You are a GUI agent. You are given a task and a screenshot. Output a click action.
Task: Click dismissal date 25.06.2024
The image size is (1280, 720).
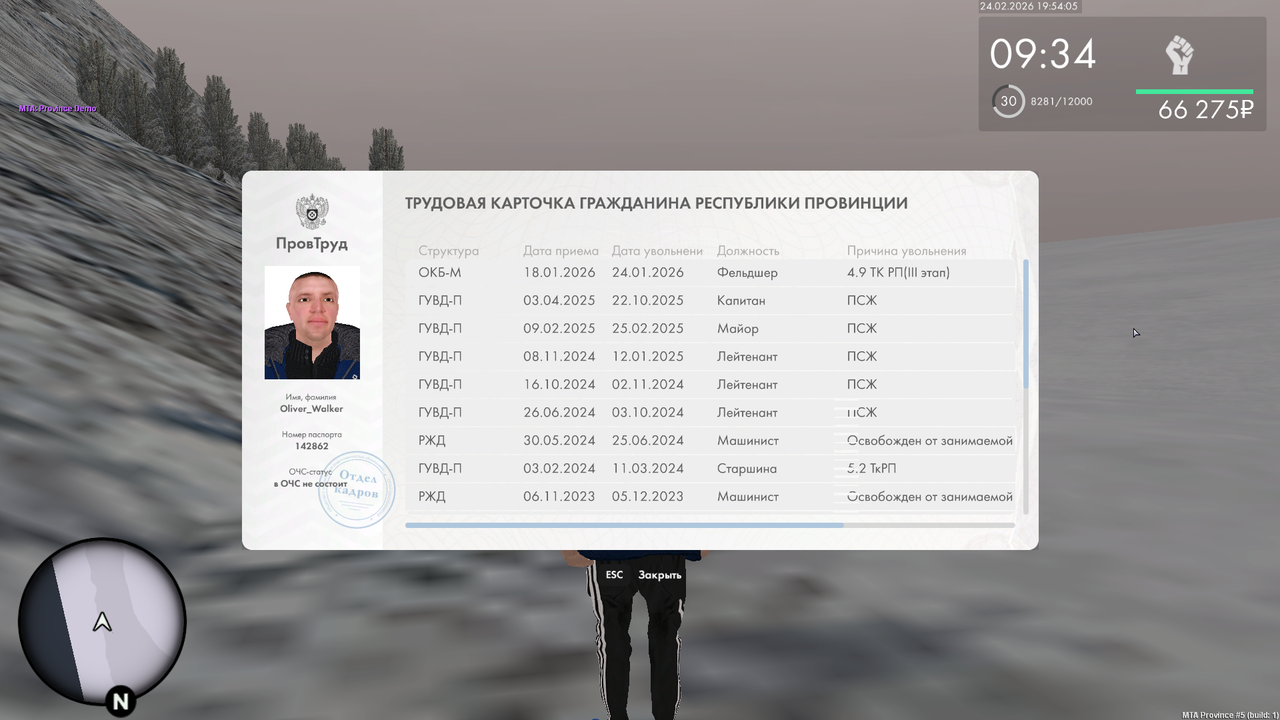pos(648,441)
